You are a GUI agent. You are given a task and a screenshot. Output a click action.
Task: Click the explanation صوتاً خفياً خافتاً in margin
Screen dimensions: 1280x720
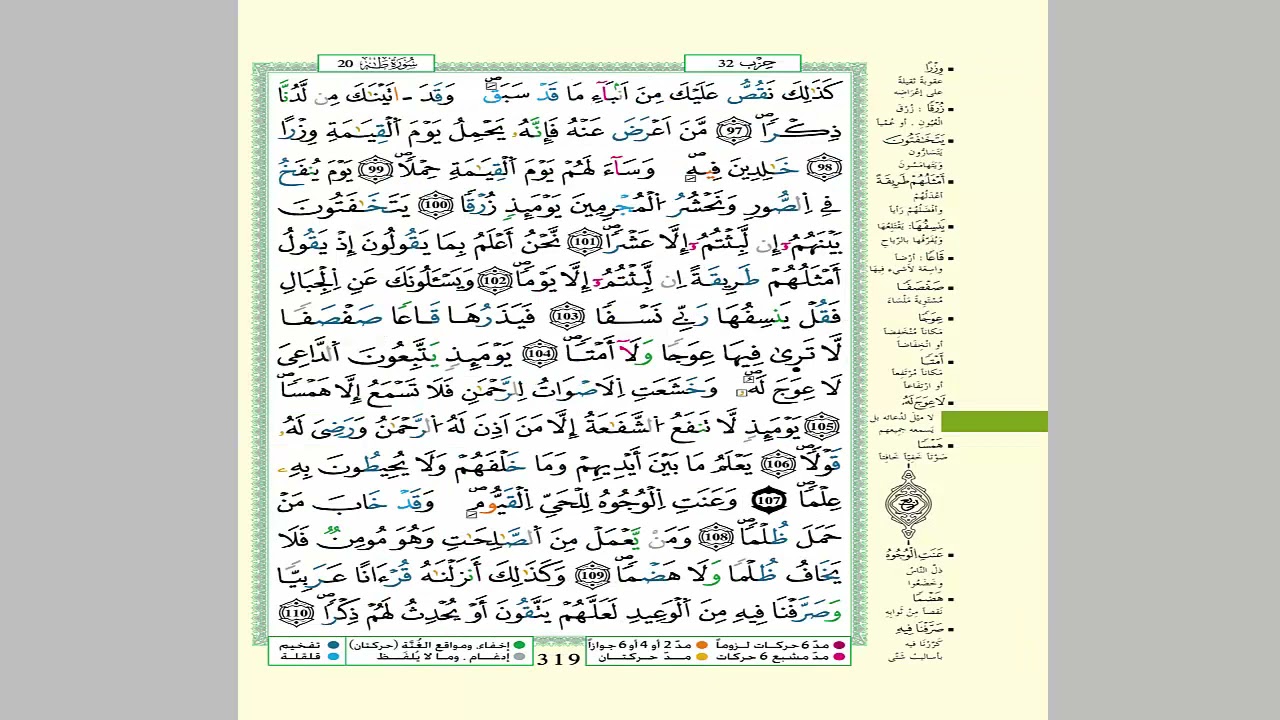click(913, 456)
